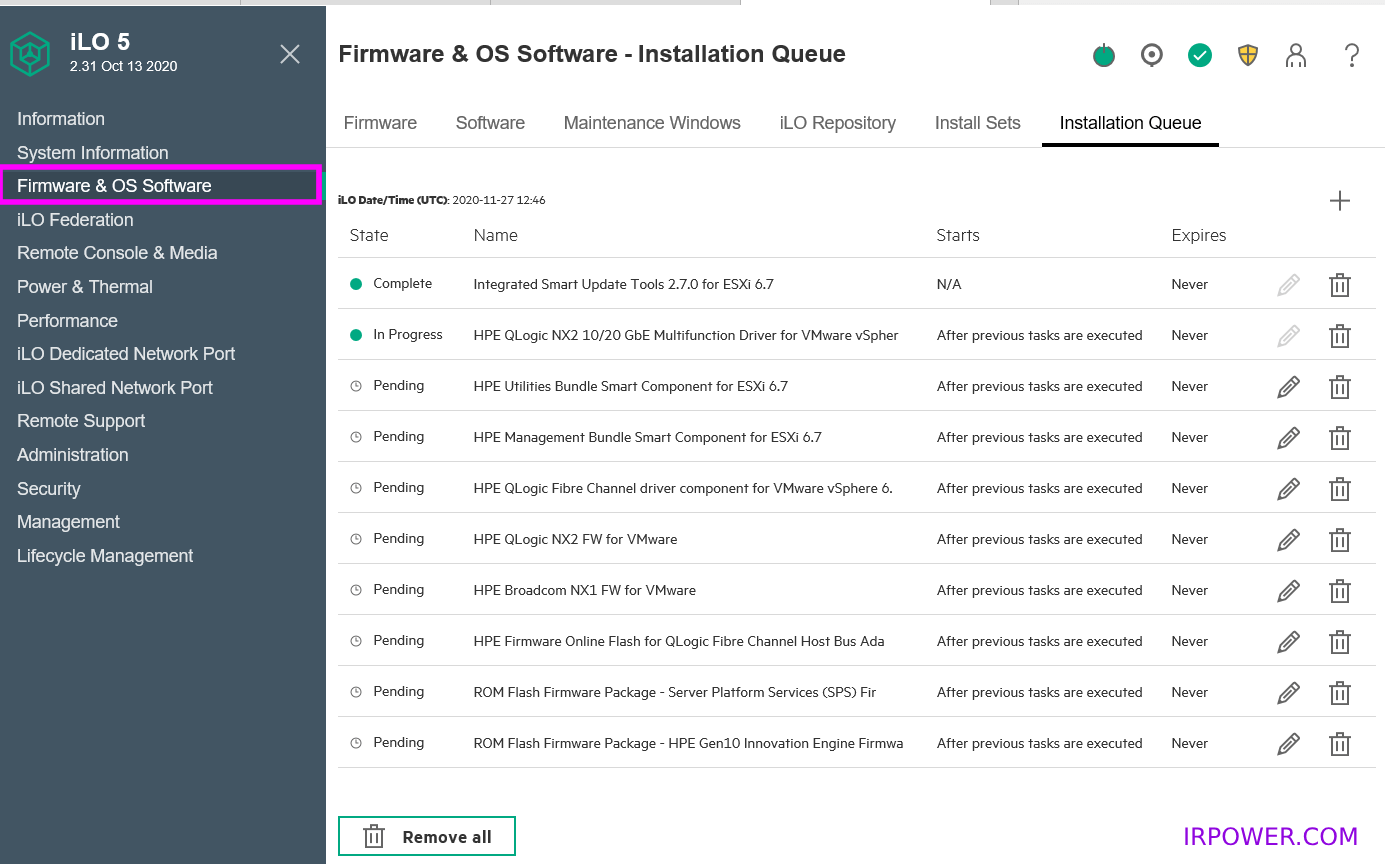Edit HPE Broadcom NX1 FW task
This screenshot has height=864, width=1385.
pyautogui.click(x=1289, y=591)
